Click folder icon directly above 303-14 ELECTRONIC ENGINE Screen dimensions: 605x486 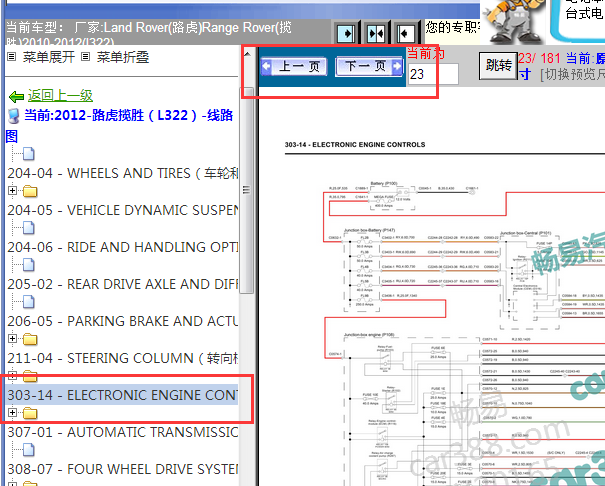click(30, 376)
